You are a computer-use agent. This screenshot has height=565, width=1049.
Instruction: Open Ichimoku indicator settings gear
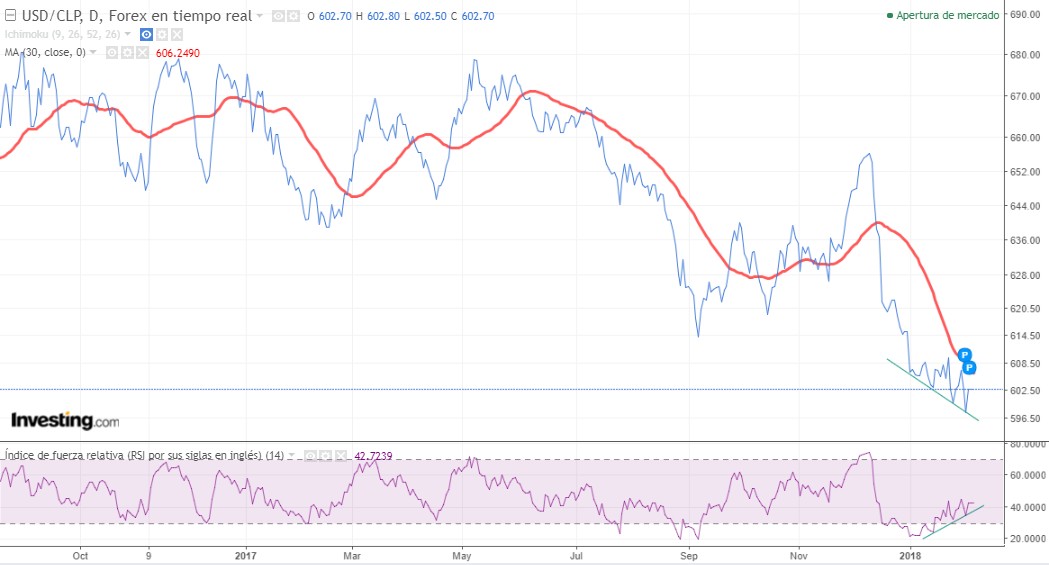pos(161,34)
